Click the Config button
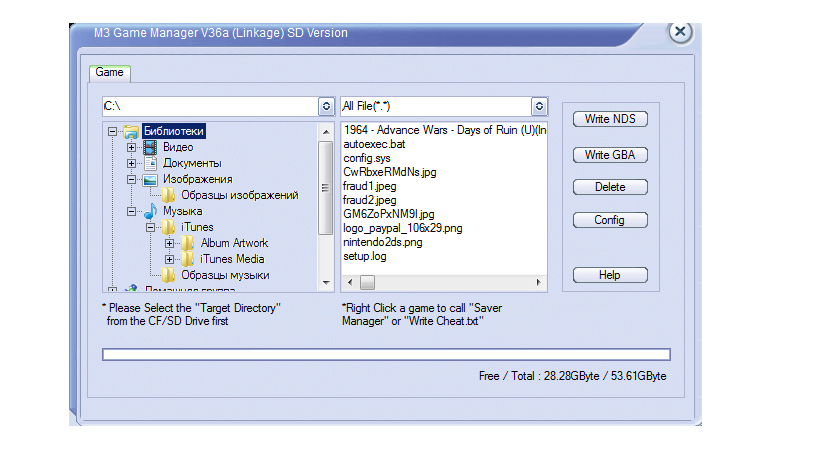Image resolution: width=816 pixels, height=460 pixels. pos(610,220)
